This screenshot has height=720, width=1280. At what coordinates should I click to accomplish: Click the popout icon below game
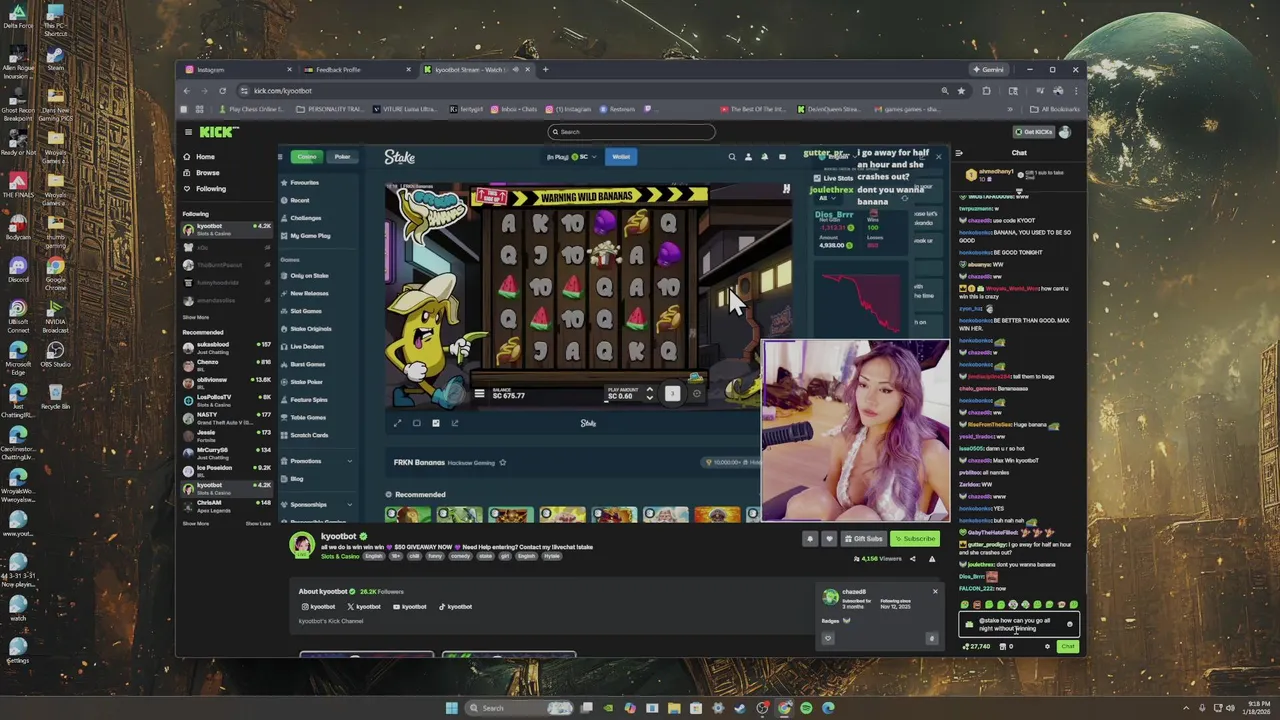click(455, 423)
